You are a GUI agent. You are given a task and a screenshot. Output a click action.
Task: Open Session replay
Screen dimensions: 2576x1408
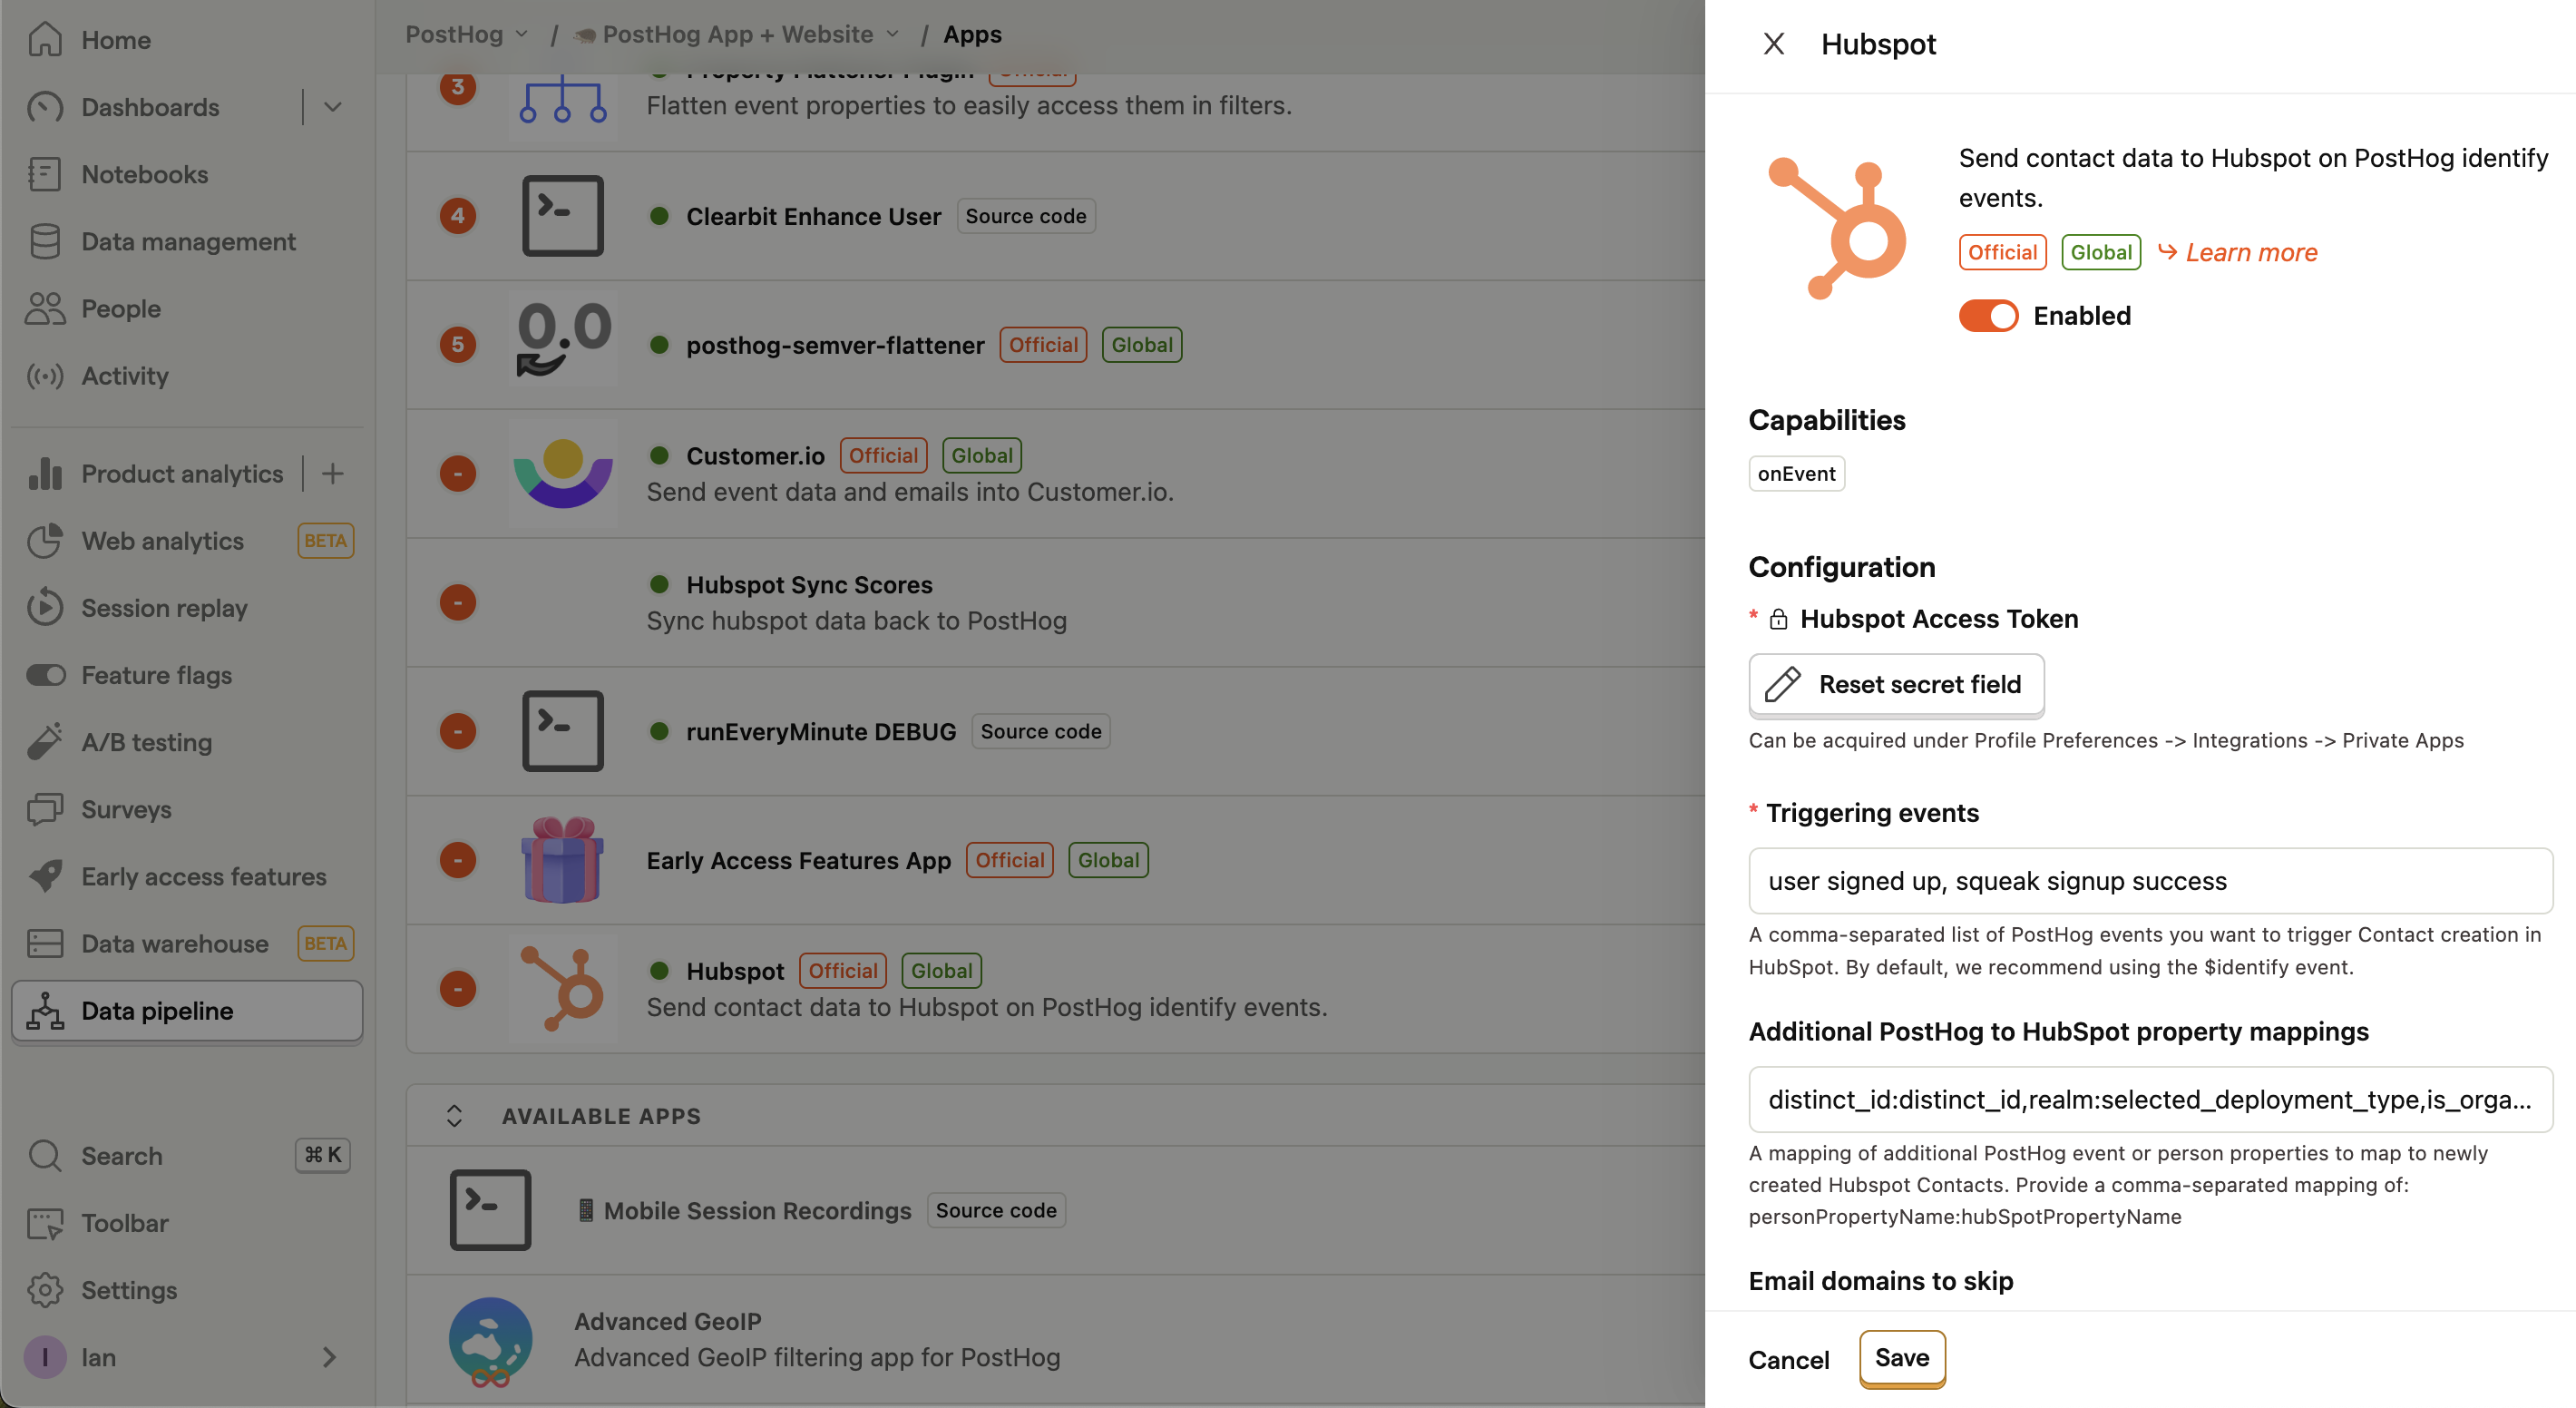(164, 607)
